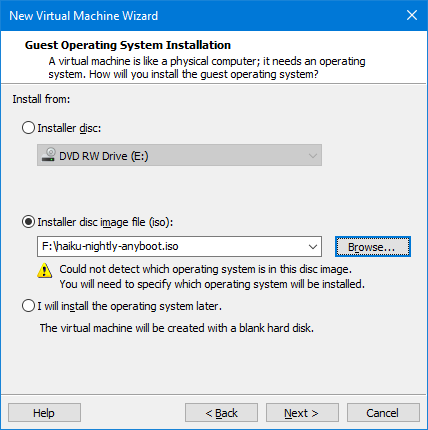428x430 pixels.
Task: Click the DVD drive icon
Action: 49,155
